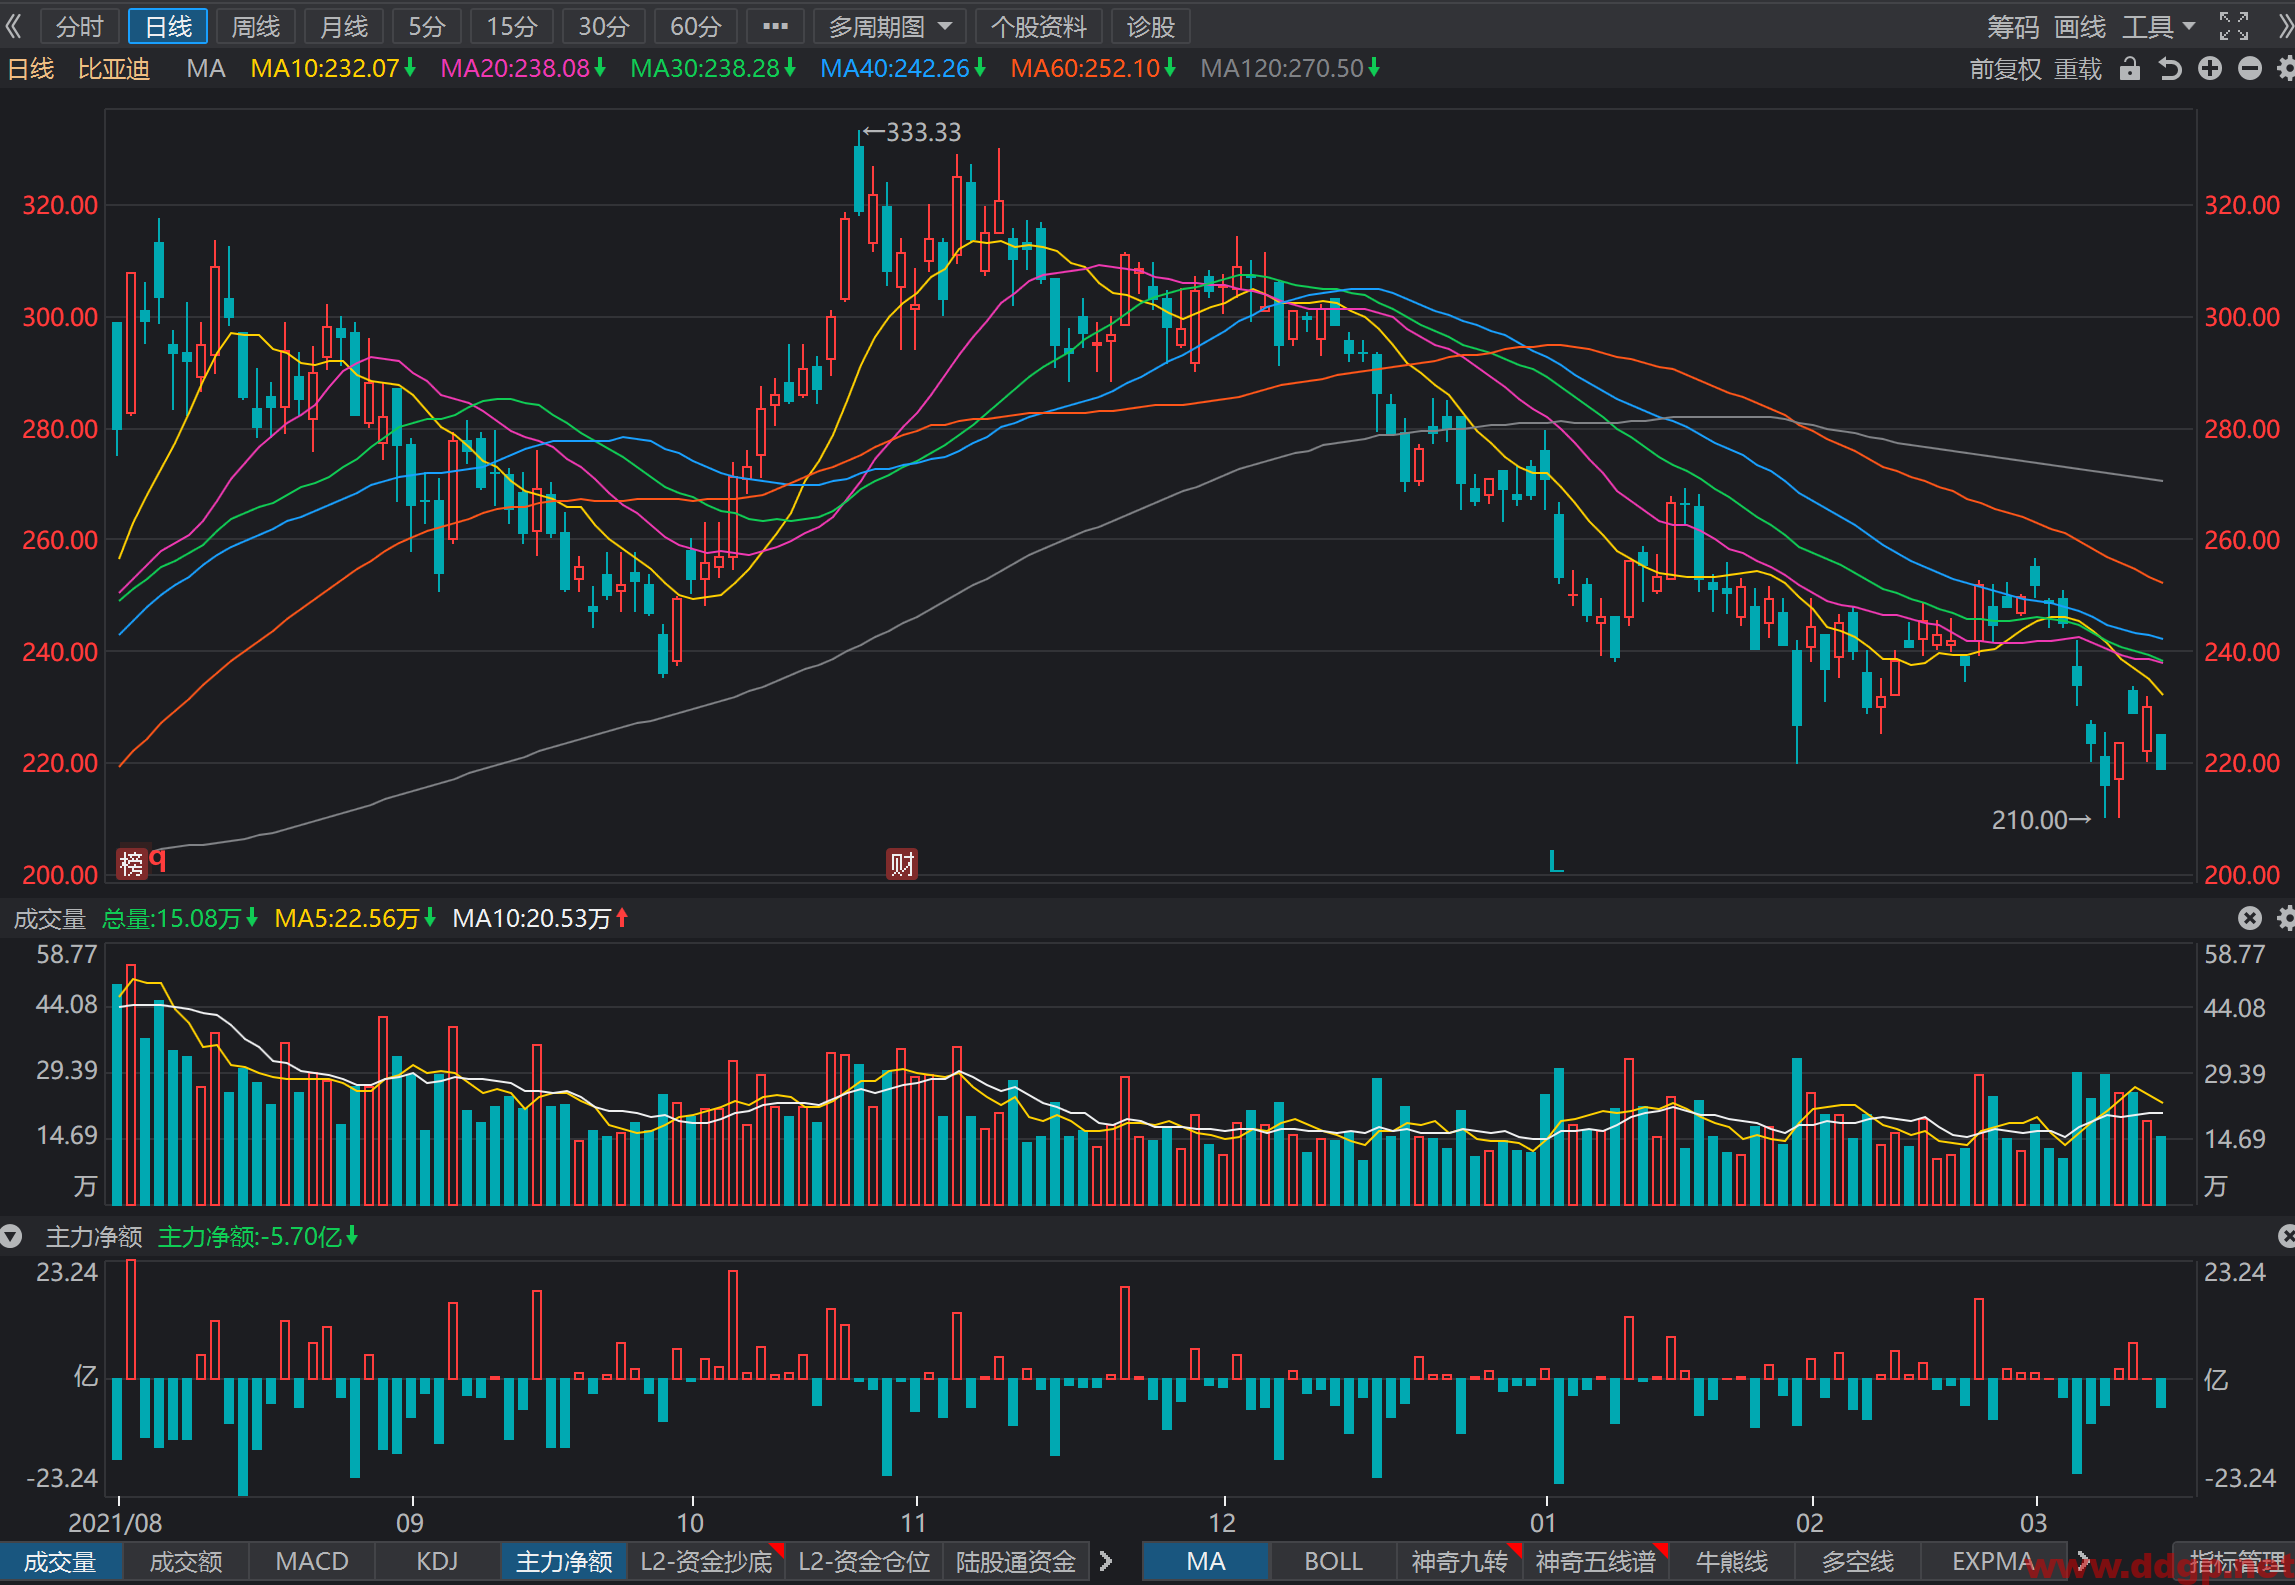Open 个股资料 stock information
Image resolution: width=2295 pixels, height=1585 pixels.
1038,26
